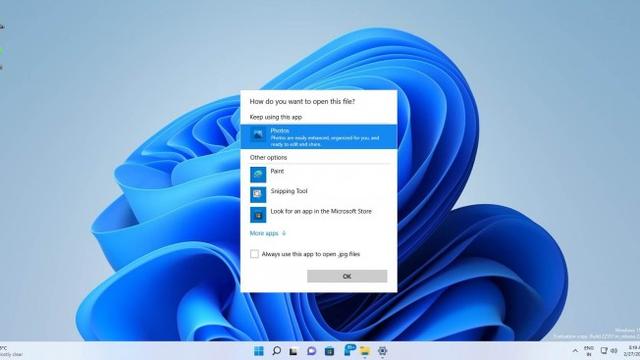Open the blue P app on taskbar
The height and width of the screenshot is (360, 640).
349,350
